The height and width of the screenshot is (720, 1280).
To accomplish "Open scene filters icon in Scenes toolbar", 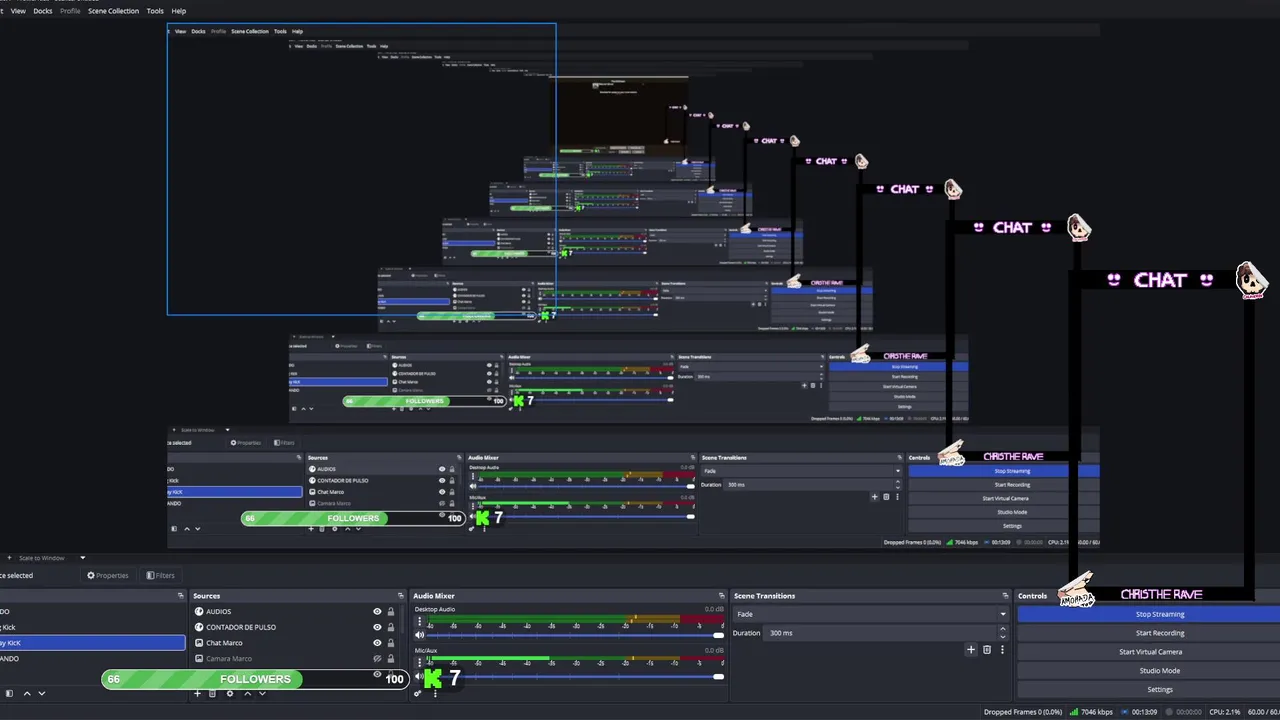I will [x=9, y=693].
